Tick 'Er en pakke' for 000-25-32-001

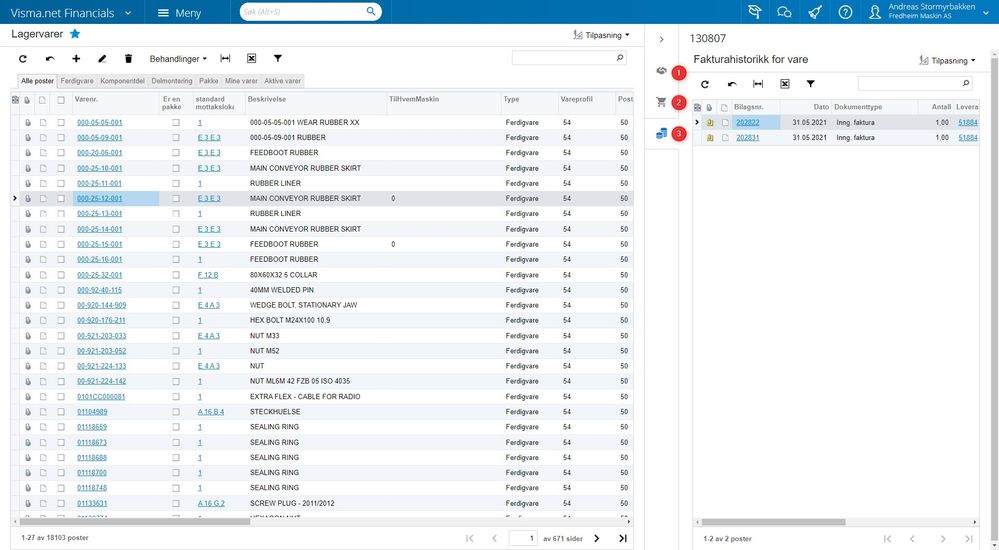click(x=176, y=275)
